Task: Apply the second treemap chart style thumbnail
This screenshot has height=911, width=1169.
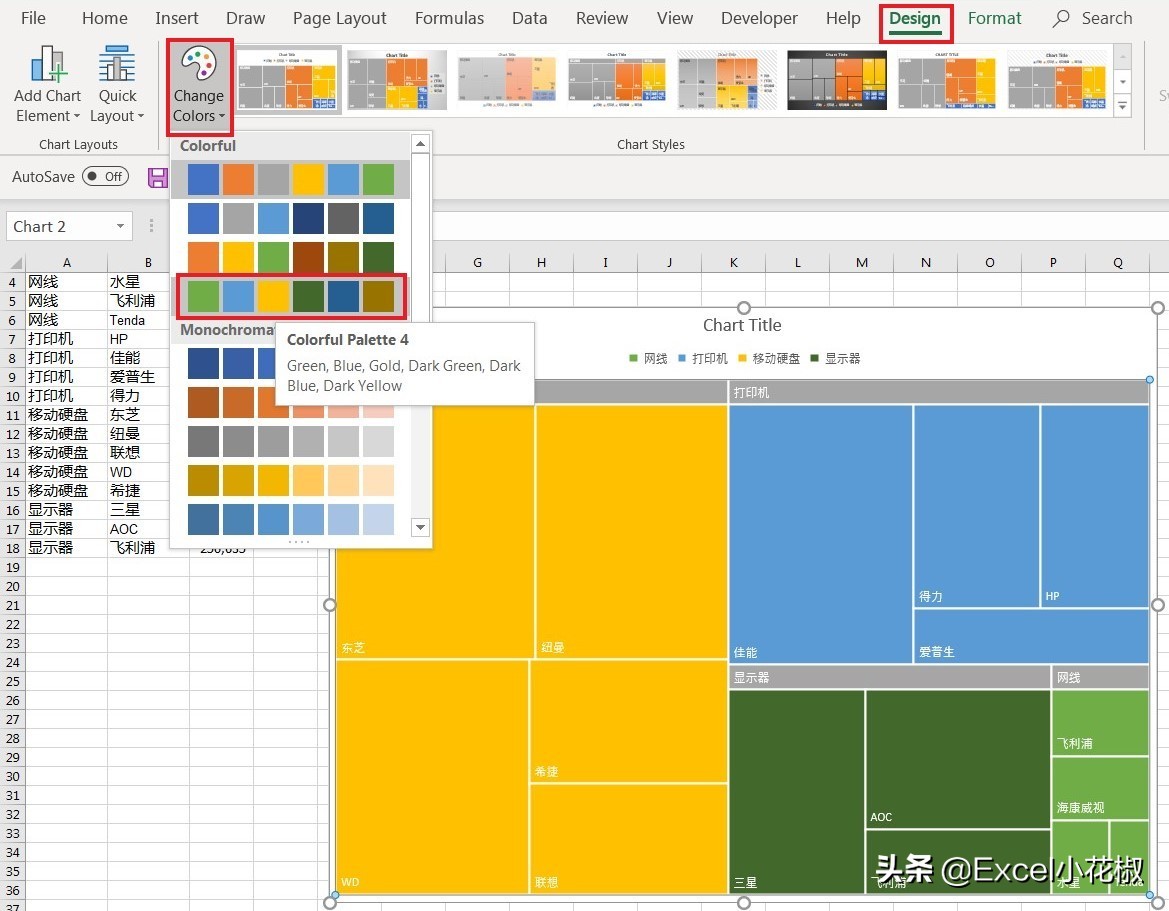Action: coord(397,81)
